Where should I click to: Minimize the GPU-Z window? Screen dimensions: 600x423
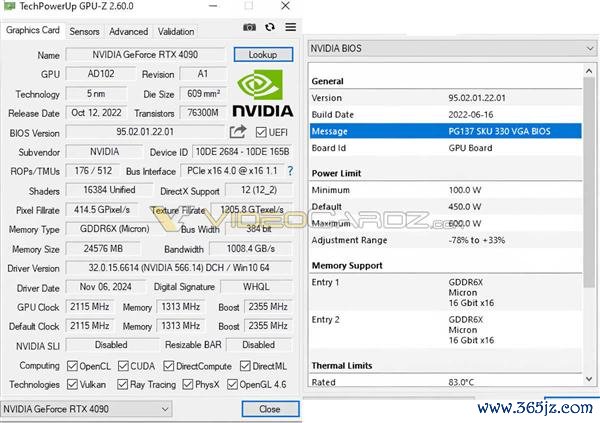(x=214, y=6)
